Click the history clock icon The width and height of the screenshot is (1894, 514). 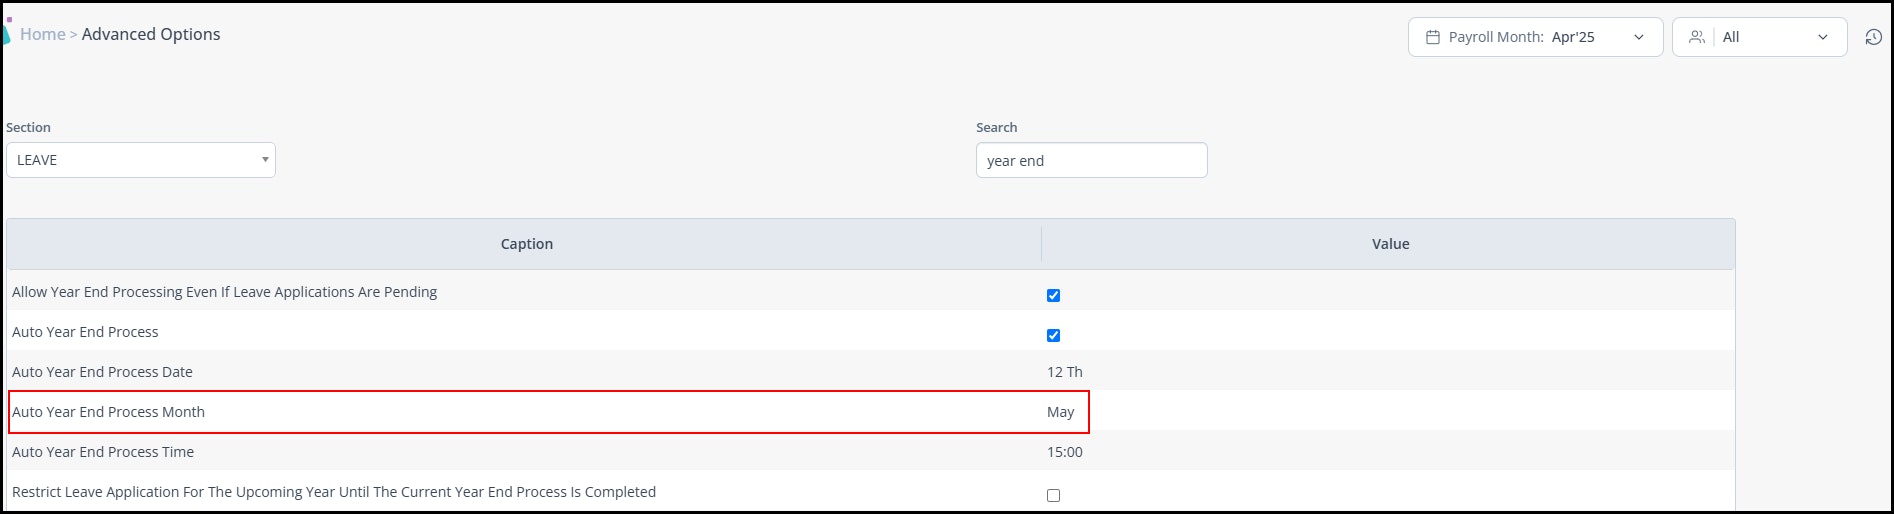pos(1873,37)
